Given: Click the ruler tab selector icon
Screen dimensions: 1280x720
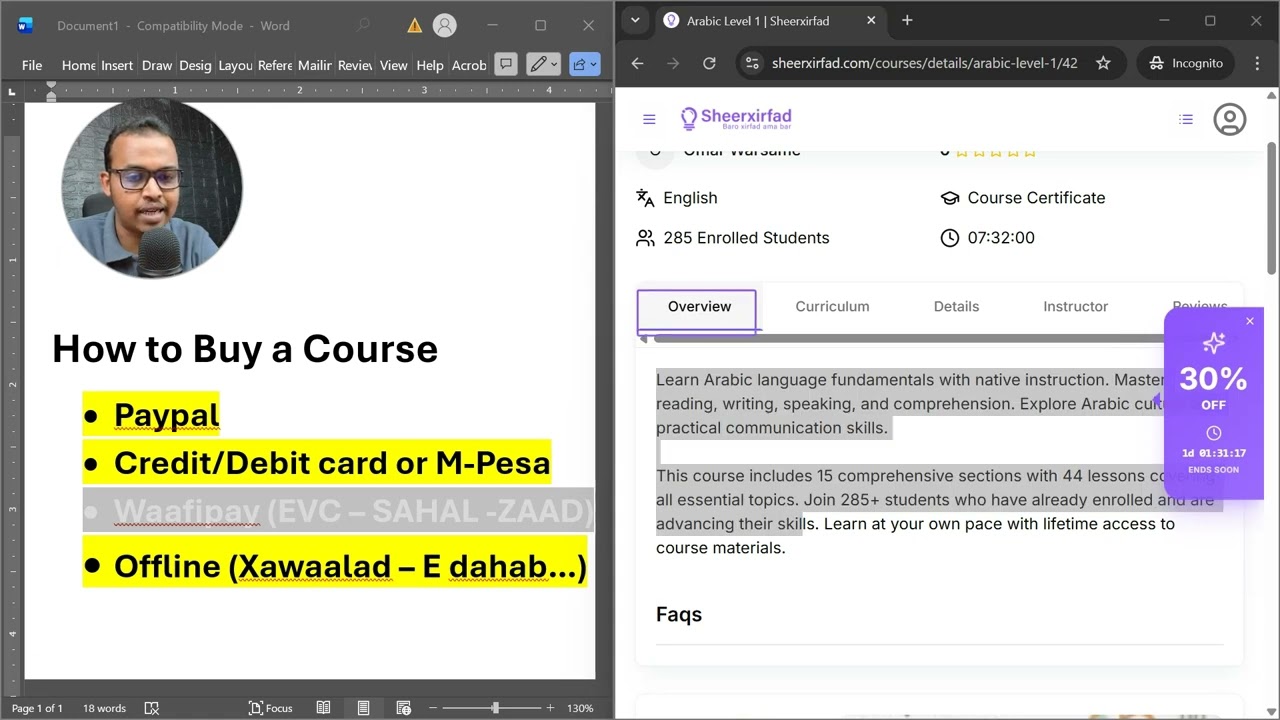Looking at the screenshot, I should click(11, 91).
